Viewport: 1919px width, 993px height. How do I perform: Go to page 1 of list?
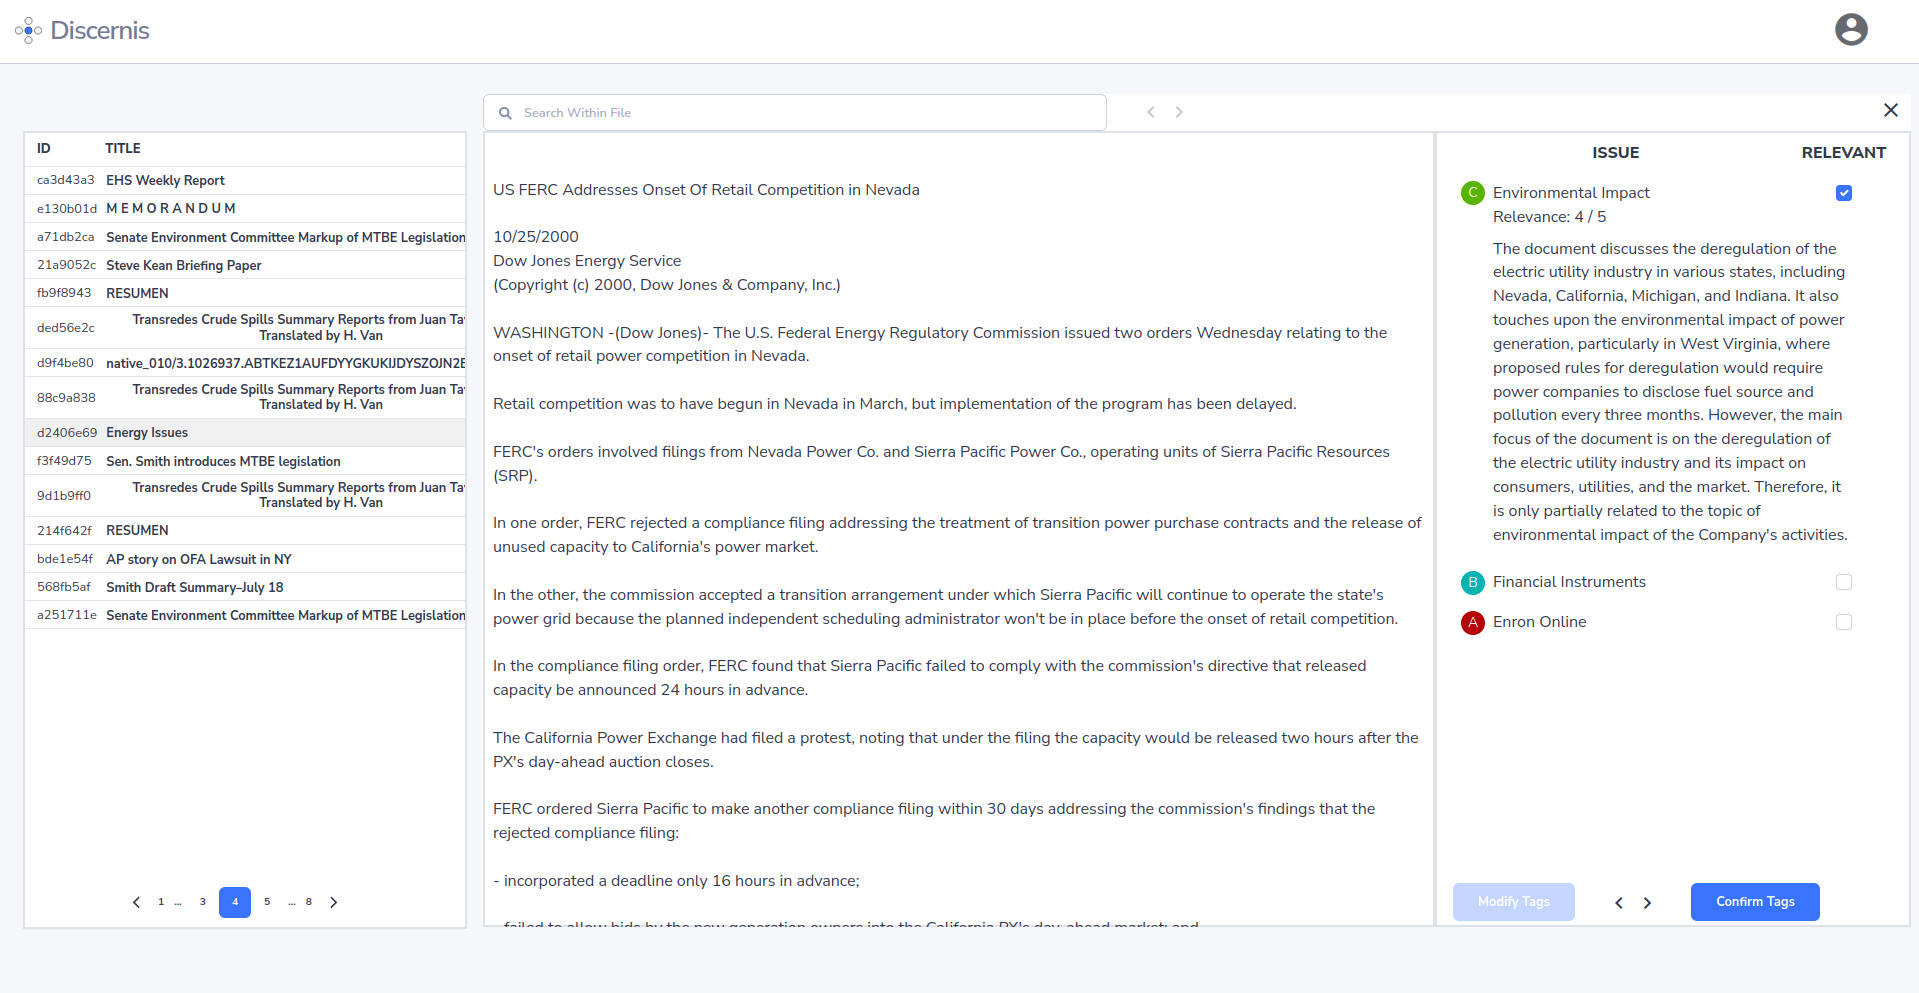pyautogui.click(x=161, y=902)
